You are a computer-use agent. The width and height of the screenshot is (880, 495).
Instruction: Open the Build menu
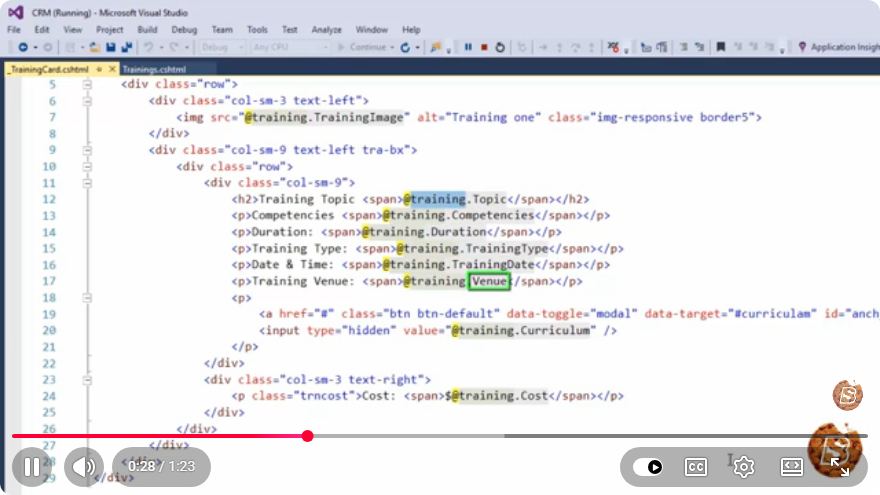coord(147,30)
